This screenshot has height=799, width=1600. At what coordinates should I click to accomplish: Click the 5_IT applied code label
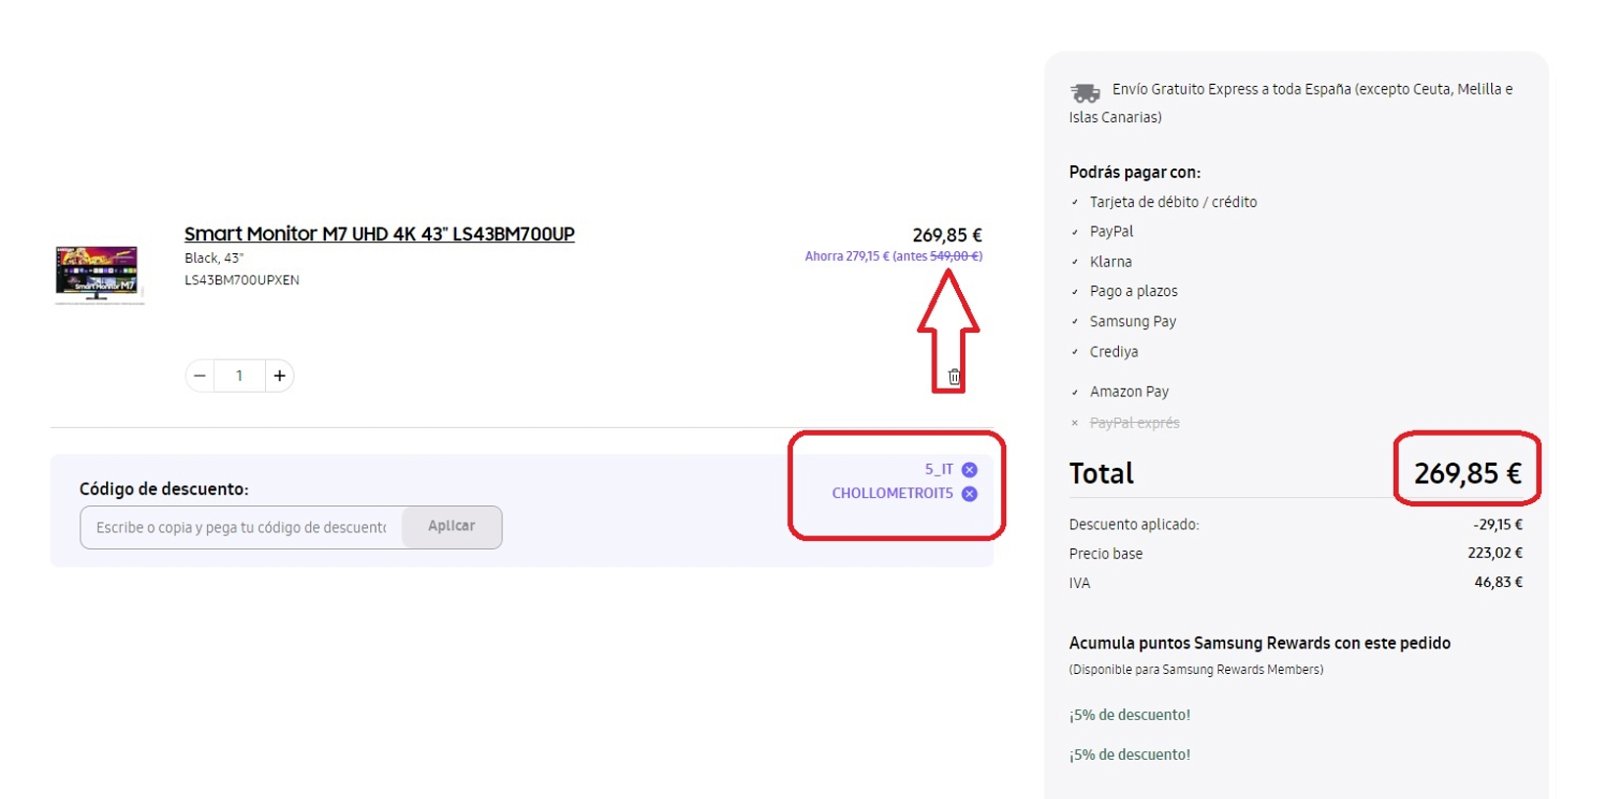pyautogui.click(x=939, y=469)
